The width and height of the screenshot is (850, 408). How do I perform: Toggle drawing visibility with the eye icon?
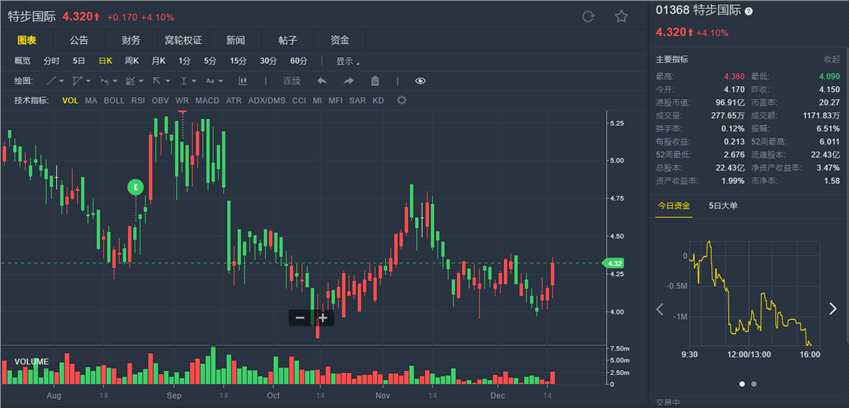point(420,81)
